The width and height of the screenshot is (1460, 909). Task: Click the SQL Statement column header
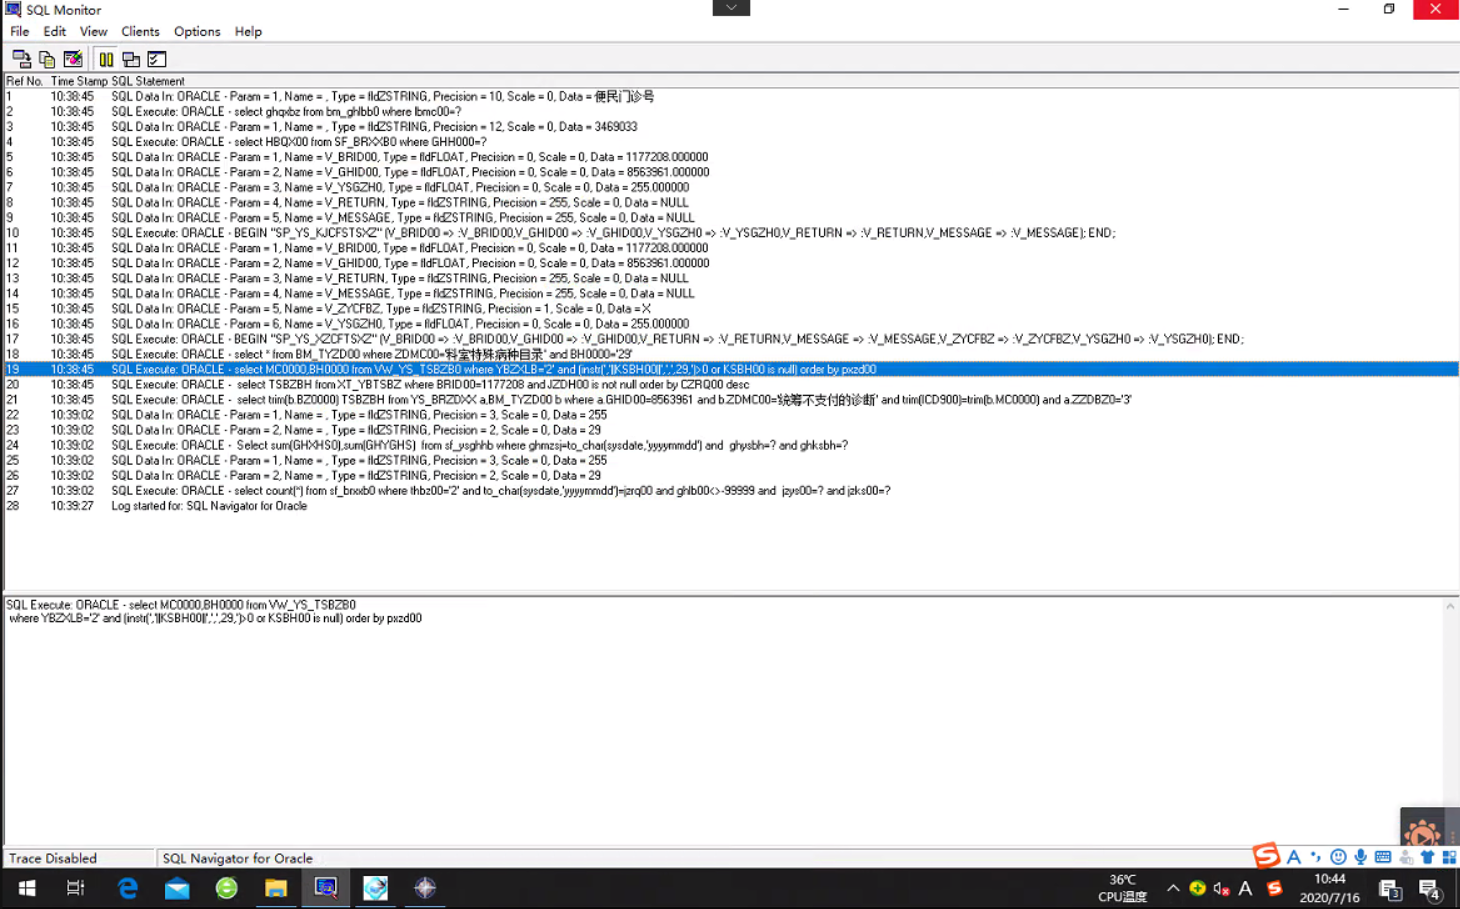click(148, 81)
